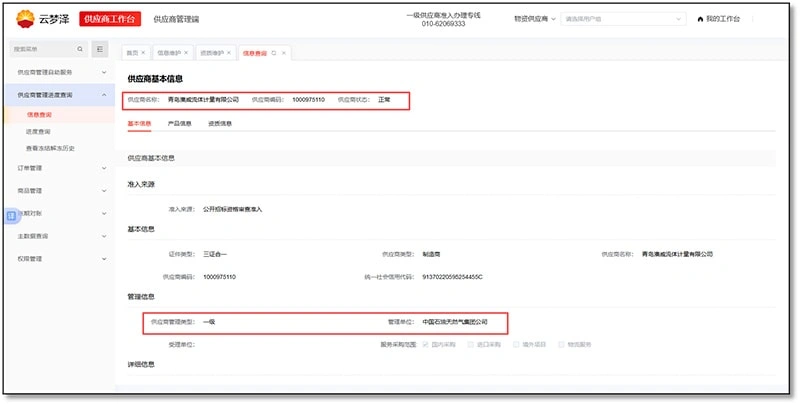Click supplier status value 正常
This screenshot has height=405, width=800.
tap(384, 99)
